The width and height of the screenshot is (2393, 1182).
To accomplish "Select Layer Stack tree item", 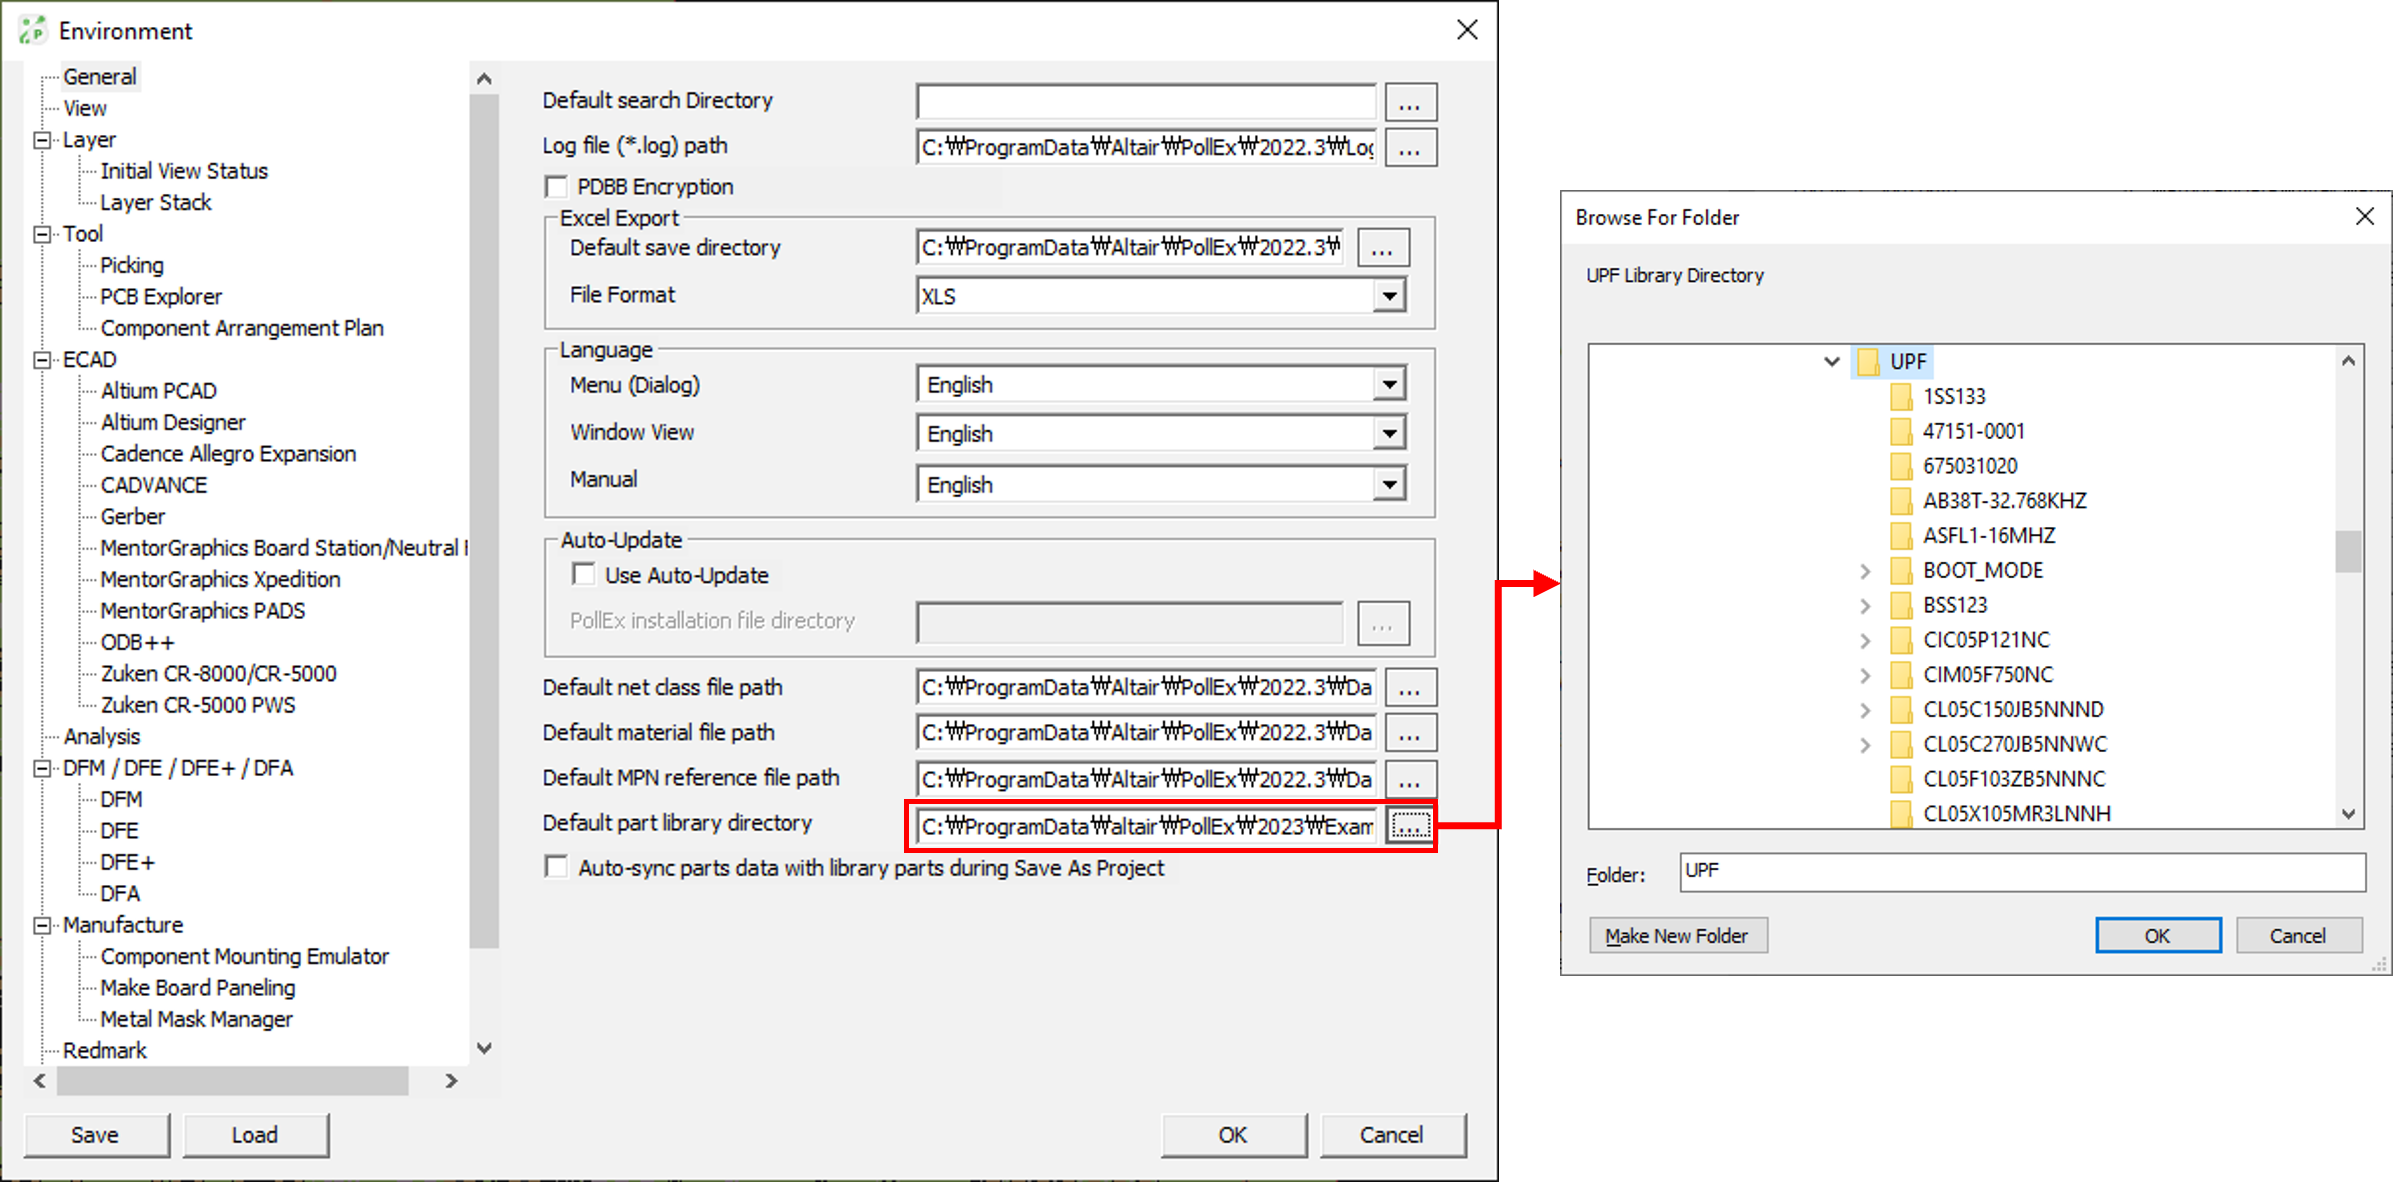I will pos(156,202).
